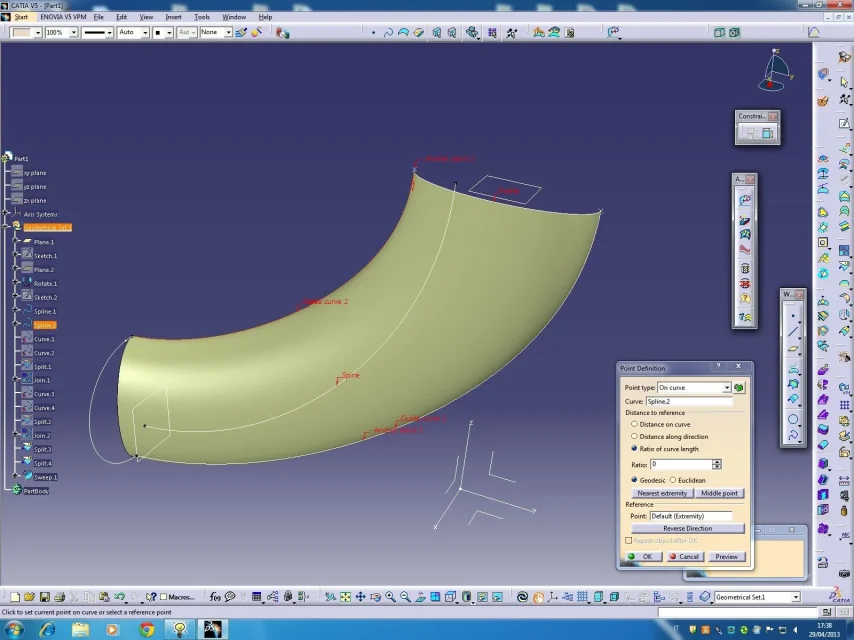Choose the Geodesic radio option
The height and width of the screenshot is (640, 854).
click(634, 480)
